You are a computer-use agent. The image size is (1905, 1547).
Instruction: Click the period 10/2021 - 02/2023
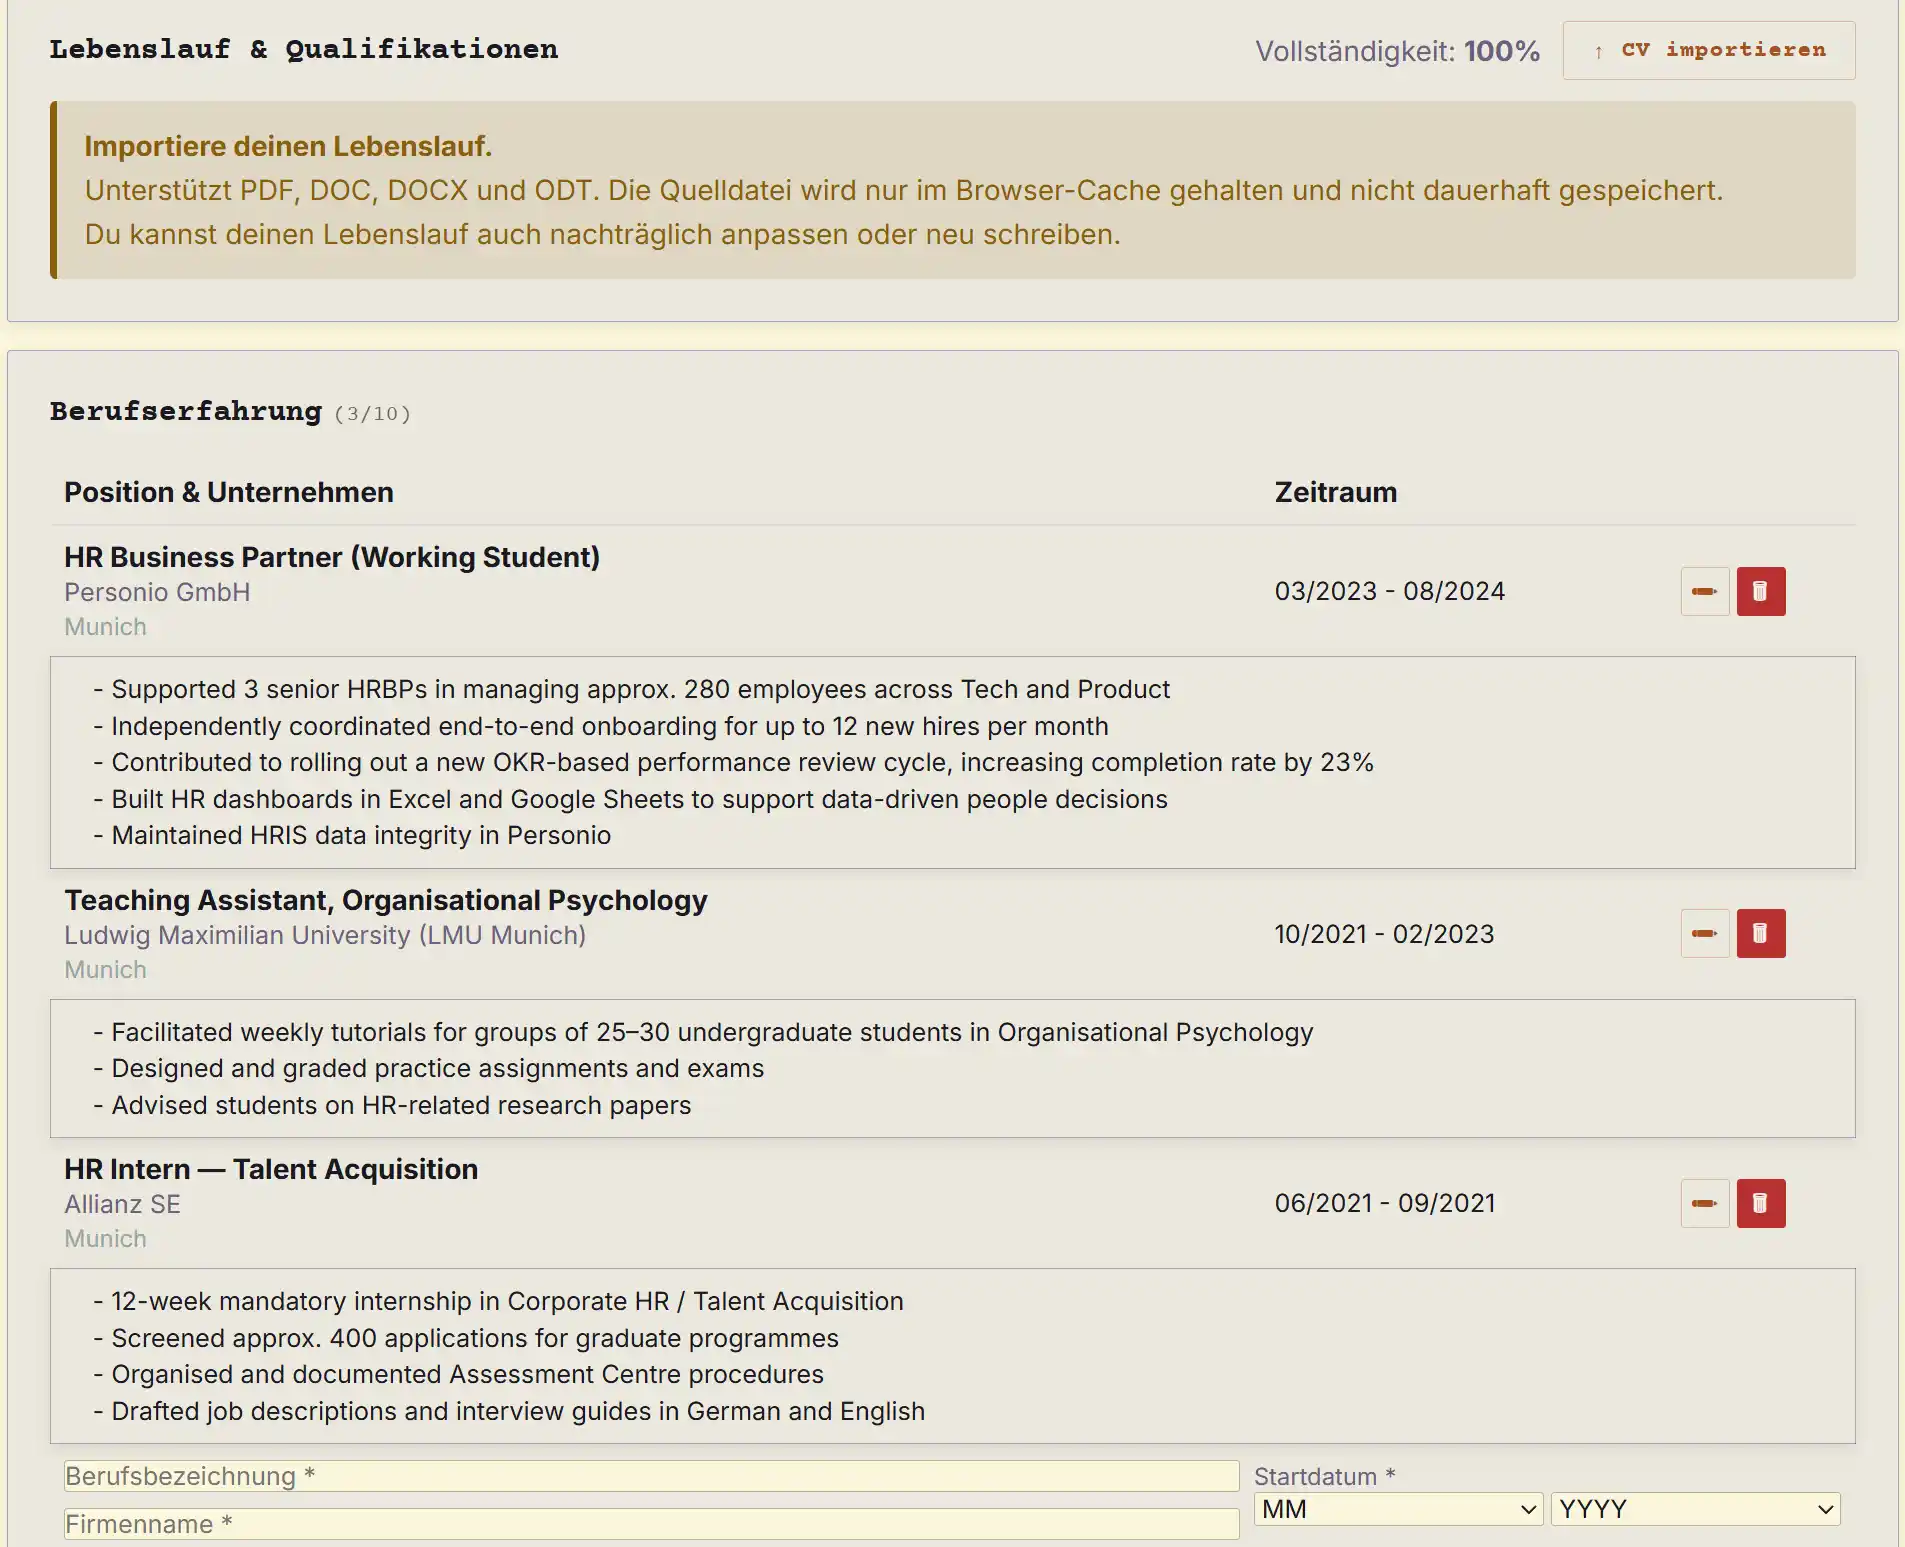coord(1384,934)
